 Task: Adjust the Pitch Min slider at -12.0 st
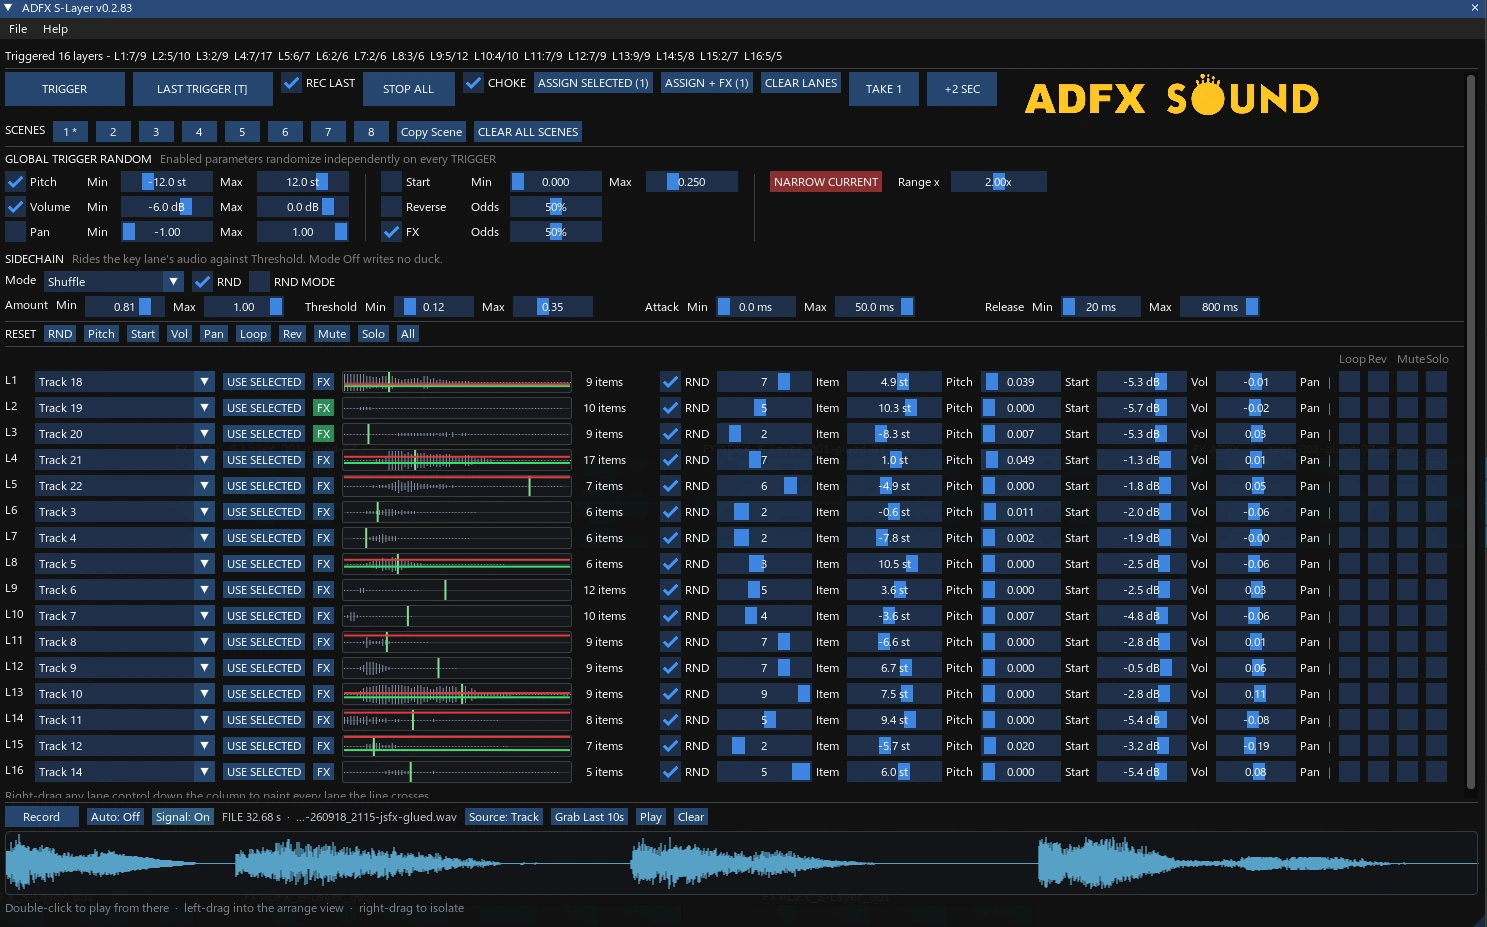167,182
